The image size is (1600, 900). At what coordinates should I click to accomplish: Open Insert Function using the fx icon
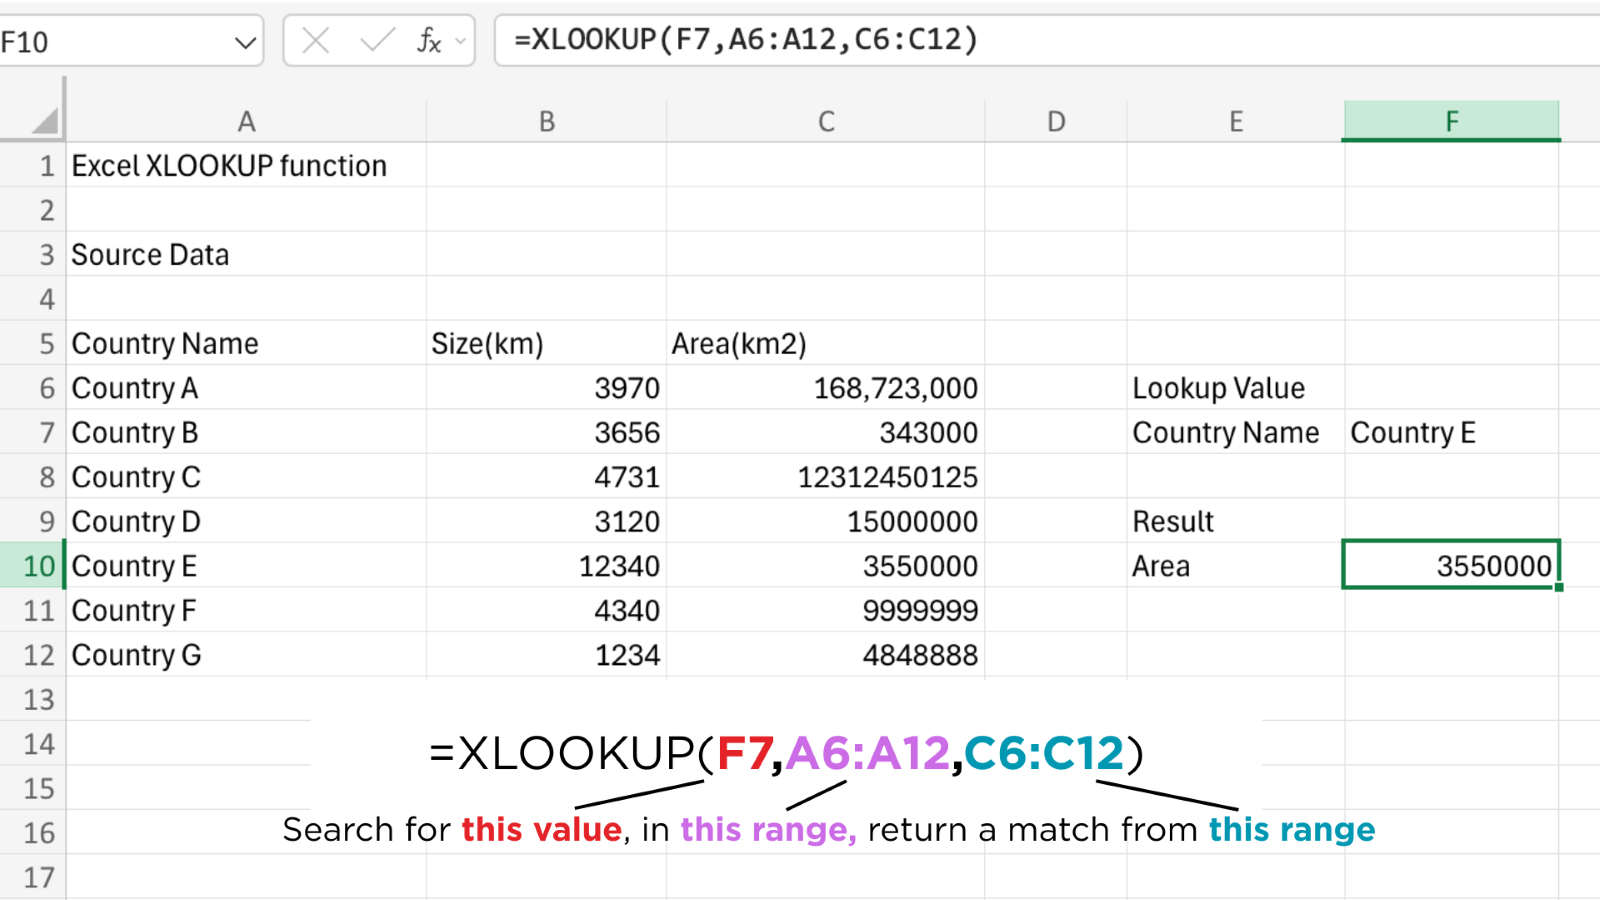429,40
